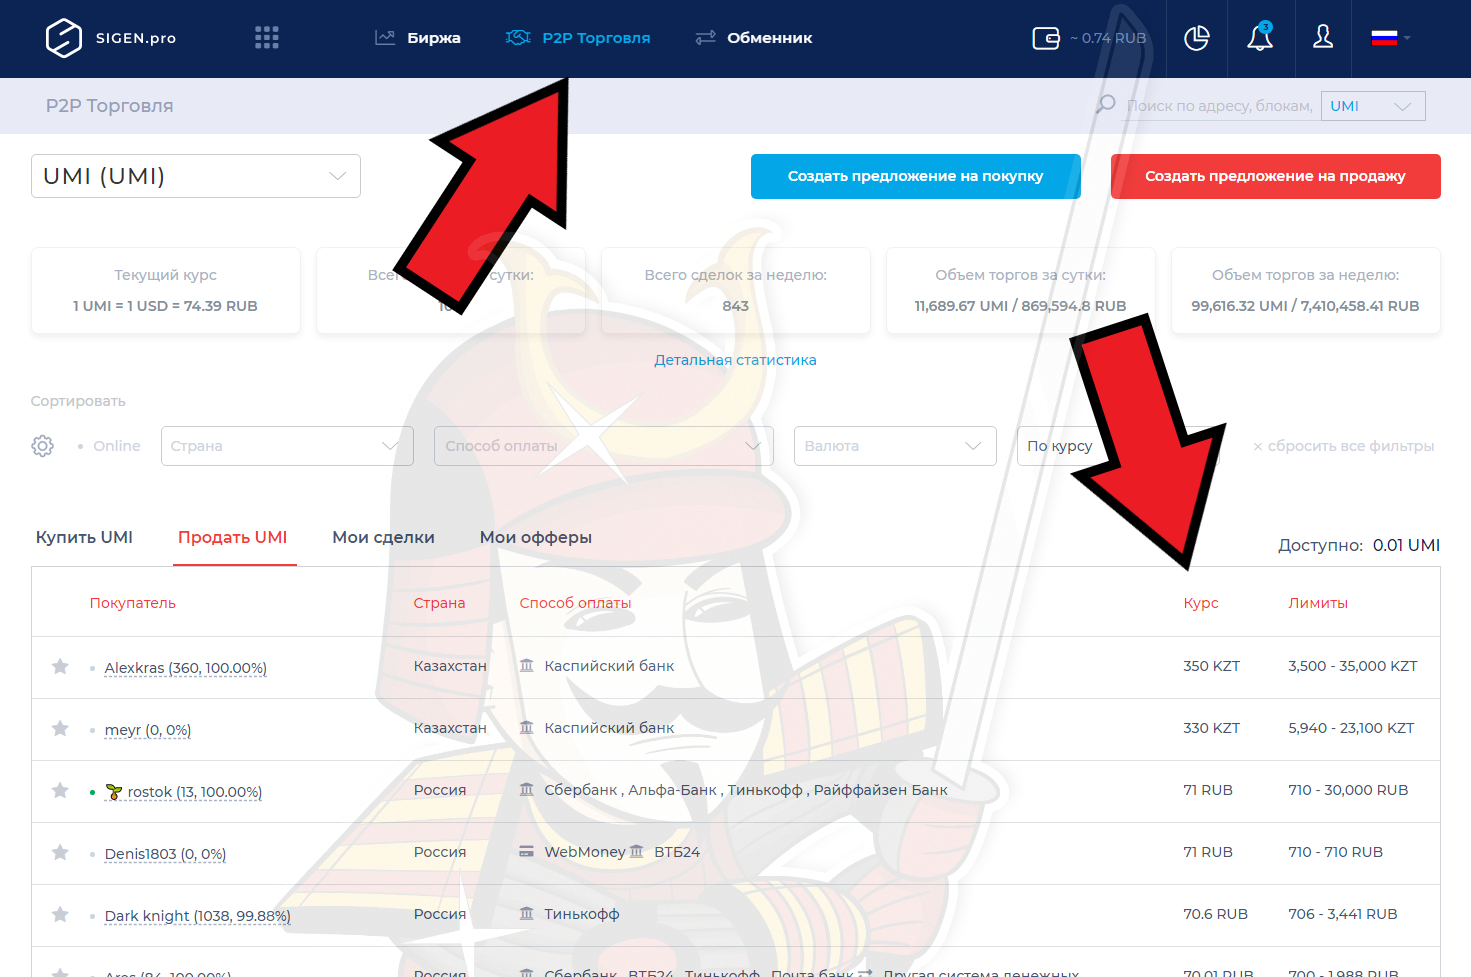The width and height of the screenshot is (1471, 977).
Task: Open the meyr user profile link
Action: click(x=148, y=730)
